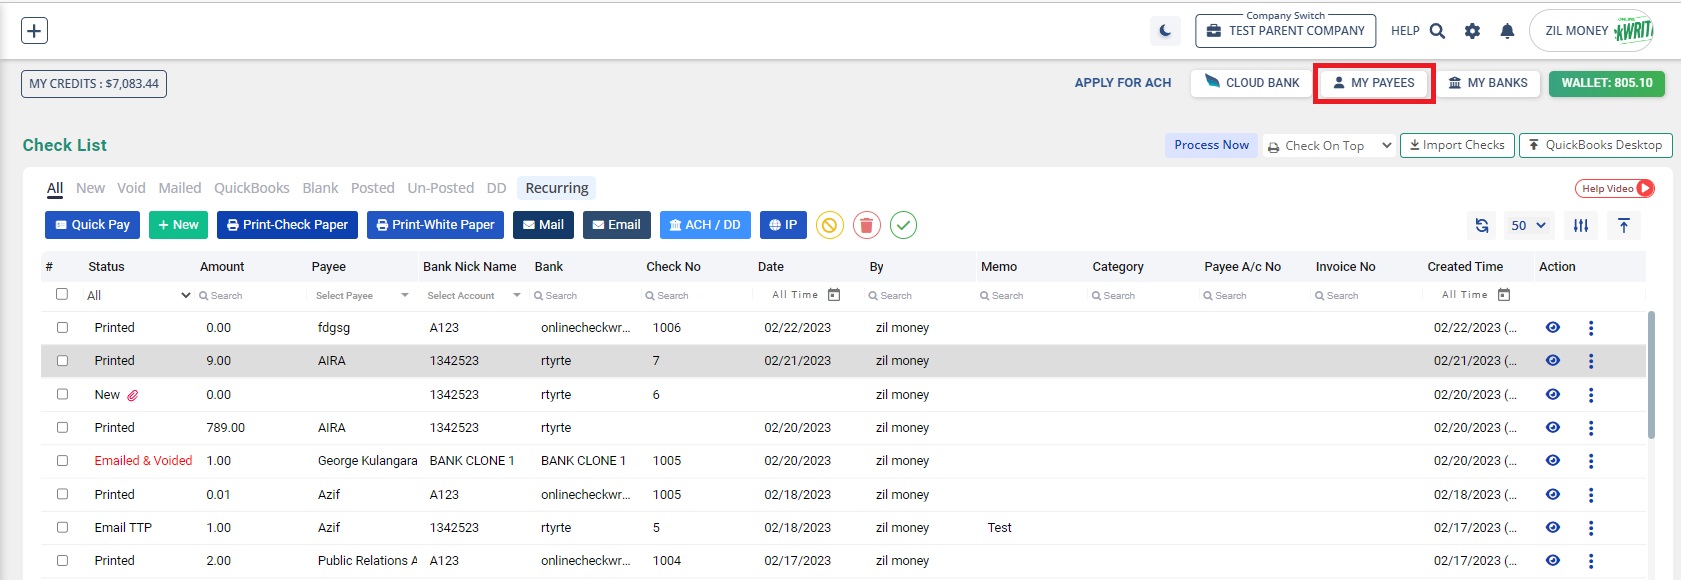The image size is (1681, 580).
Task: Click the export upload arrow icon
Action: pyautogui.click(x=1624, y=226)
